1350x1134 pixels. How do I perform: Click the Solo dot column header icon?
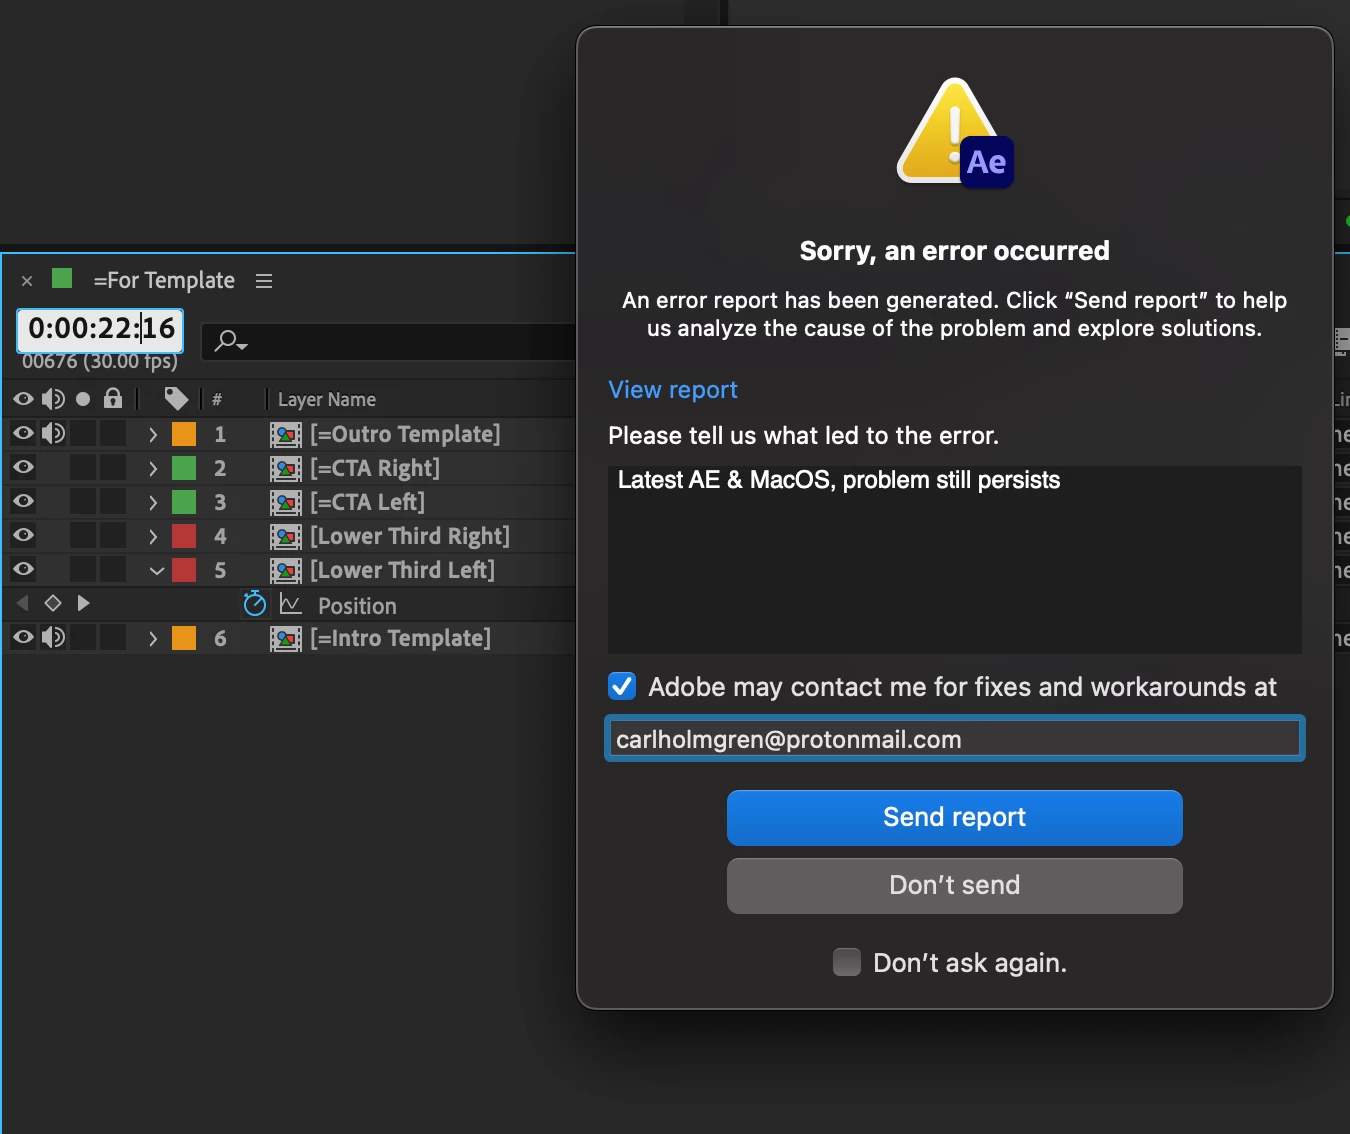83,399
